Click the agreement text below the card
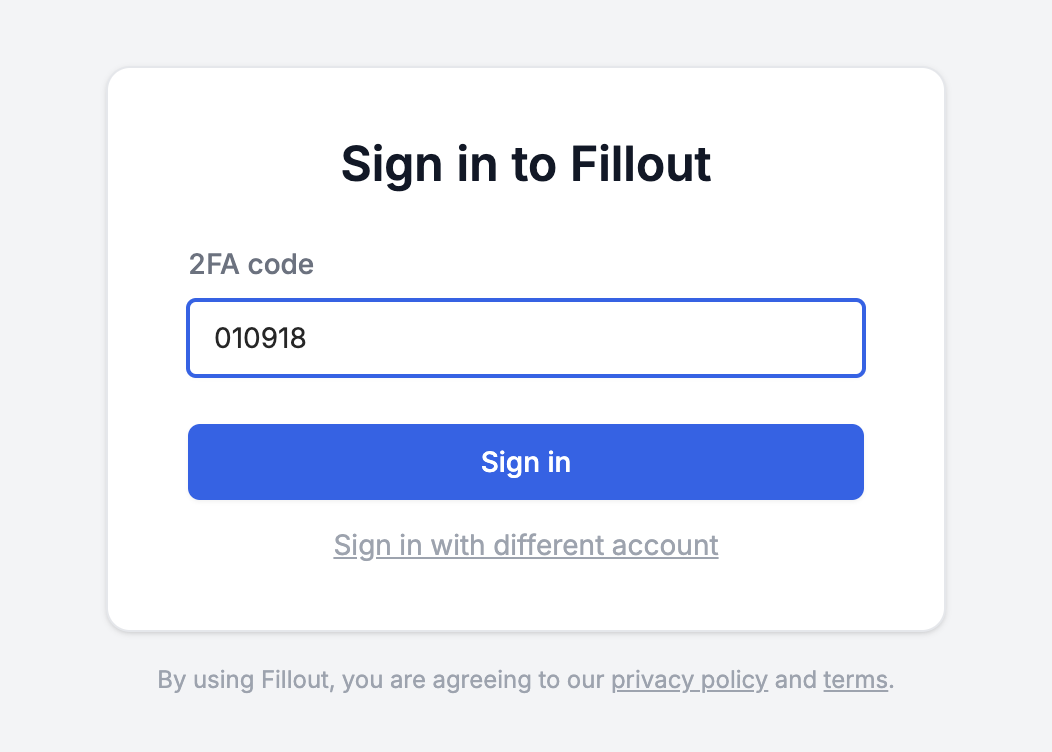The width and height of the screenshot is (1052, 752). 525,680
